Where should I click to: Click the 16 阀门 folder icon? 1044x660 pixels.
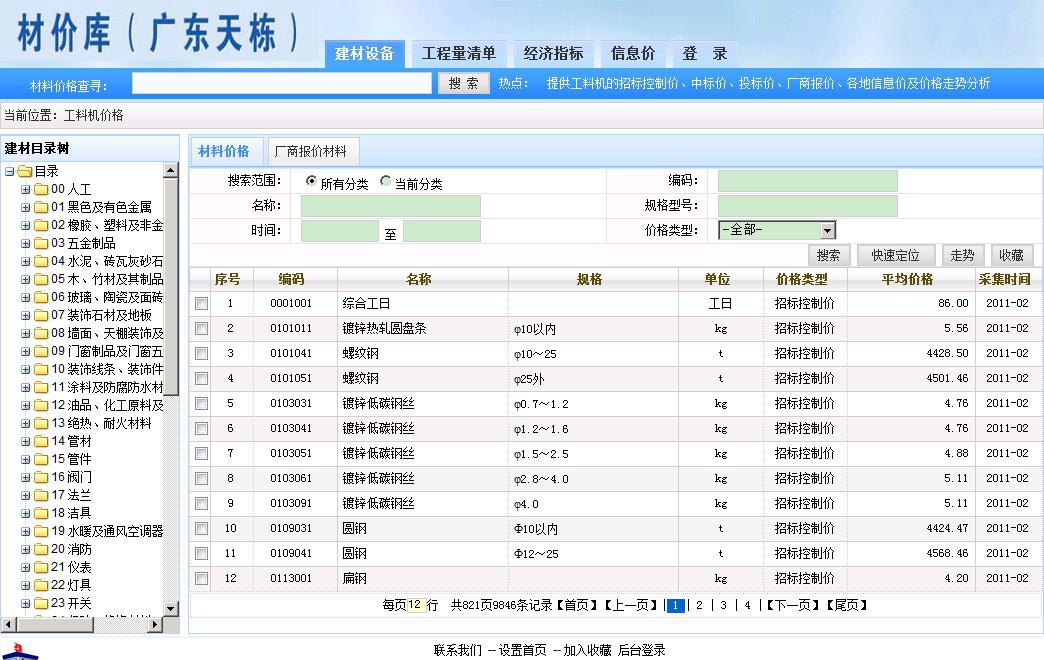click(x=41, y=477)
